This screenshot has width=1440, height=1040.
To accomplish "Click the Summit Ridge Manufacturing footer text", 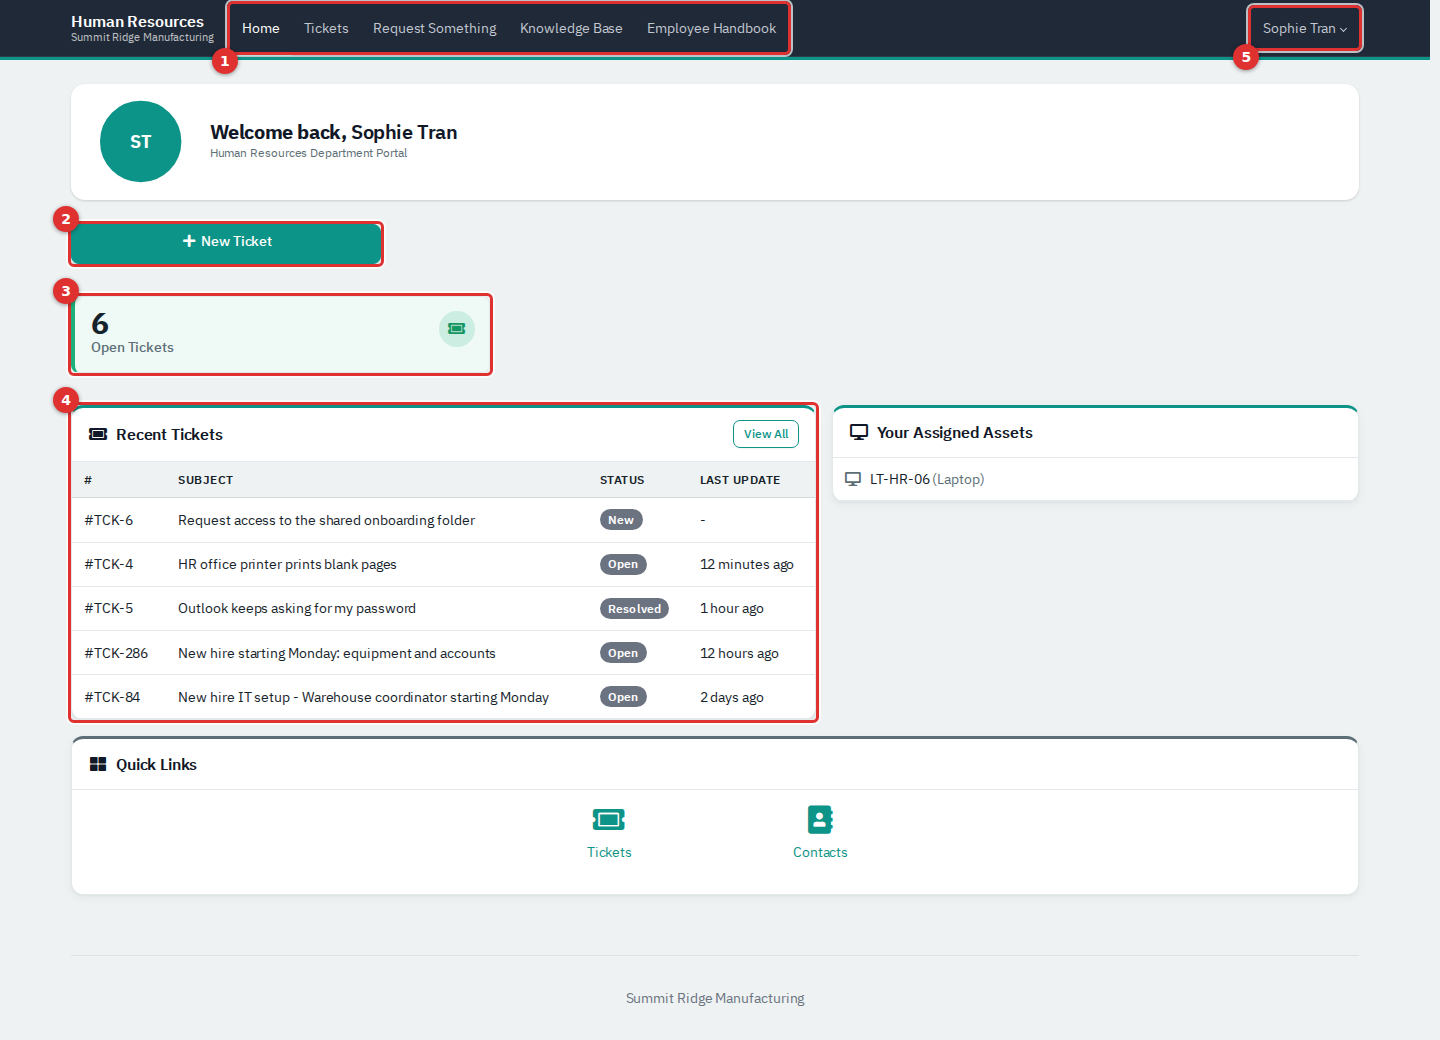I will (715, 998).
